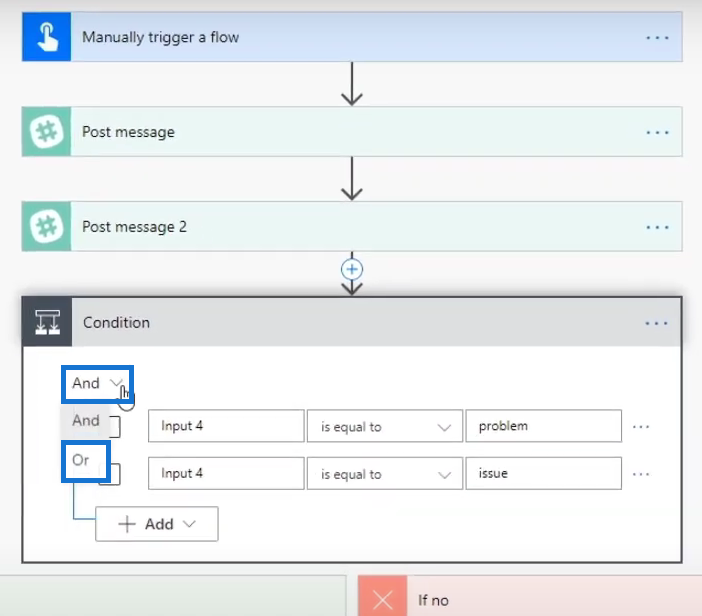Choose Or from the operator list
Viewport: 702px width, 616px height.
(x=86, y=461)
